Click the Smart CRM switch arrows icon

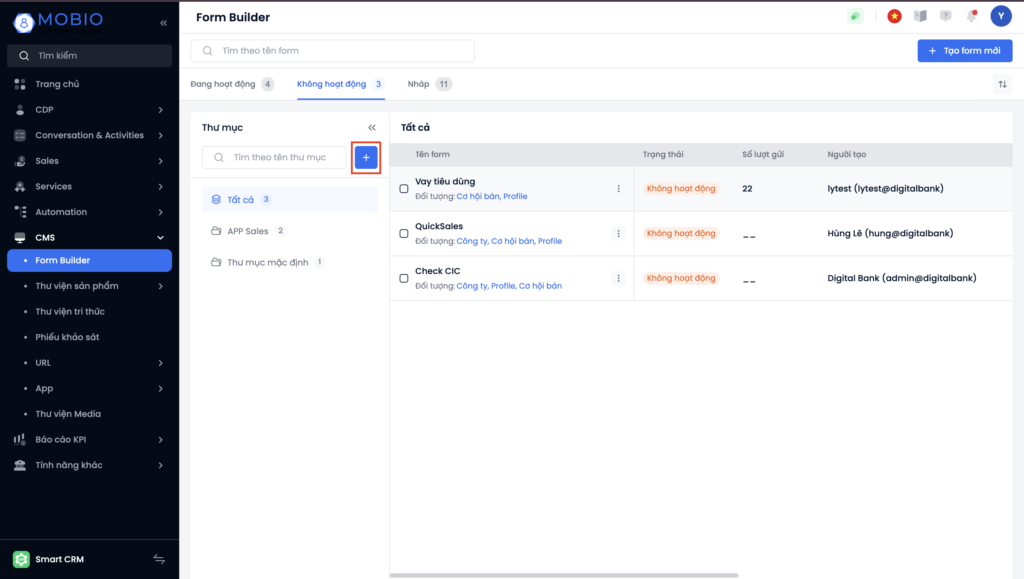[158, 559]
